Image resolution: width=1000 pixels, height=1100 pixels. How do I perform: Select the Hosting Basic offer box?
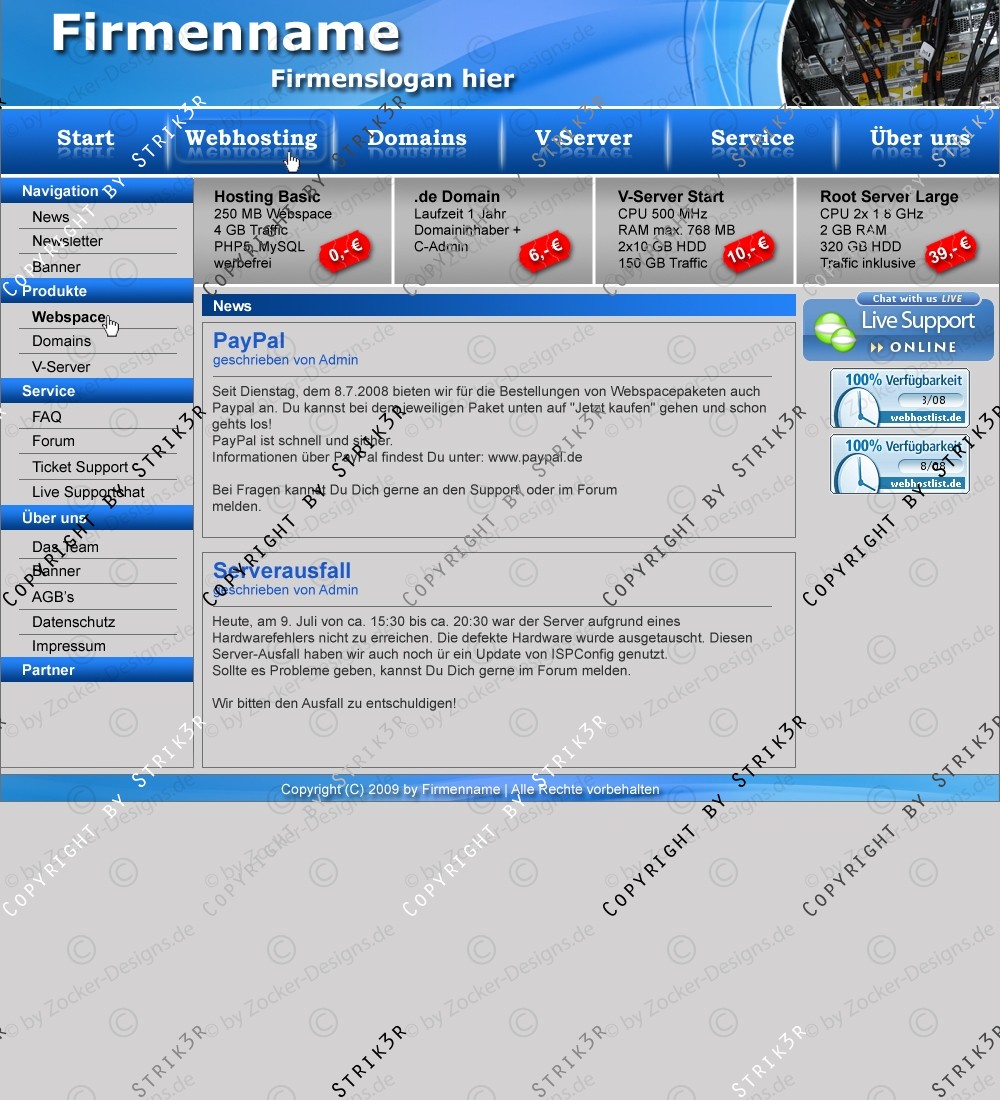tap(293, 230)
